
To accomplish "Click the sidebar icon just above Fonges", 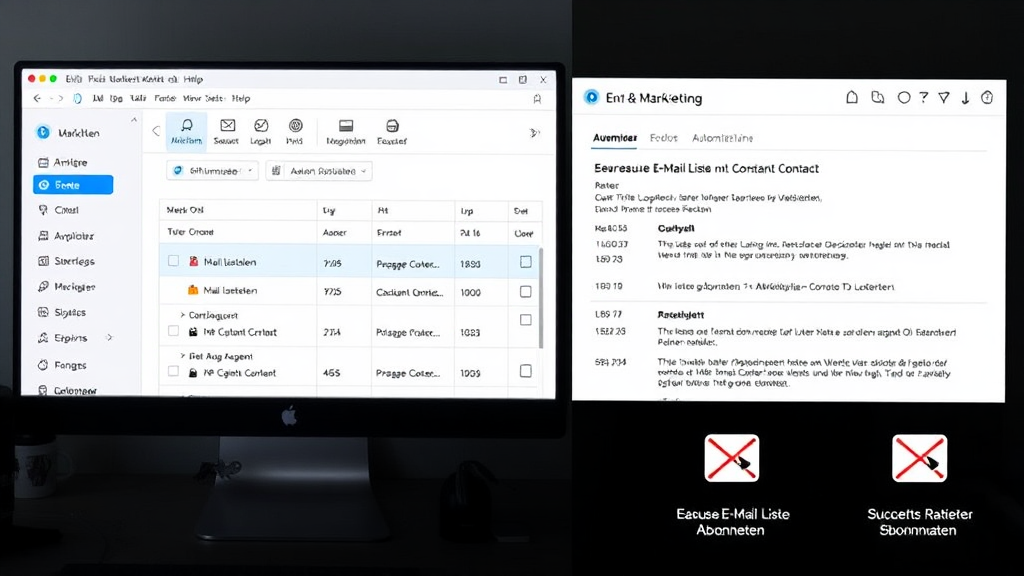I will click(x=43, y=338).
